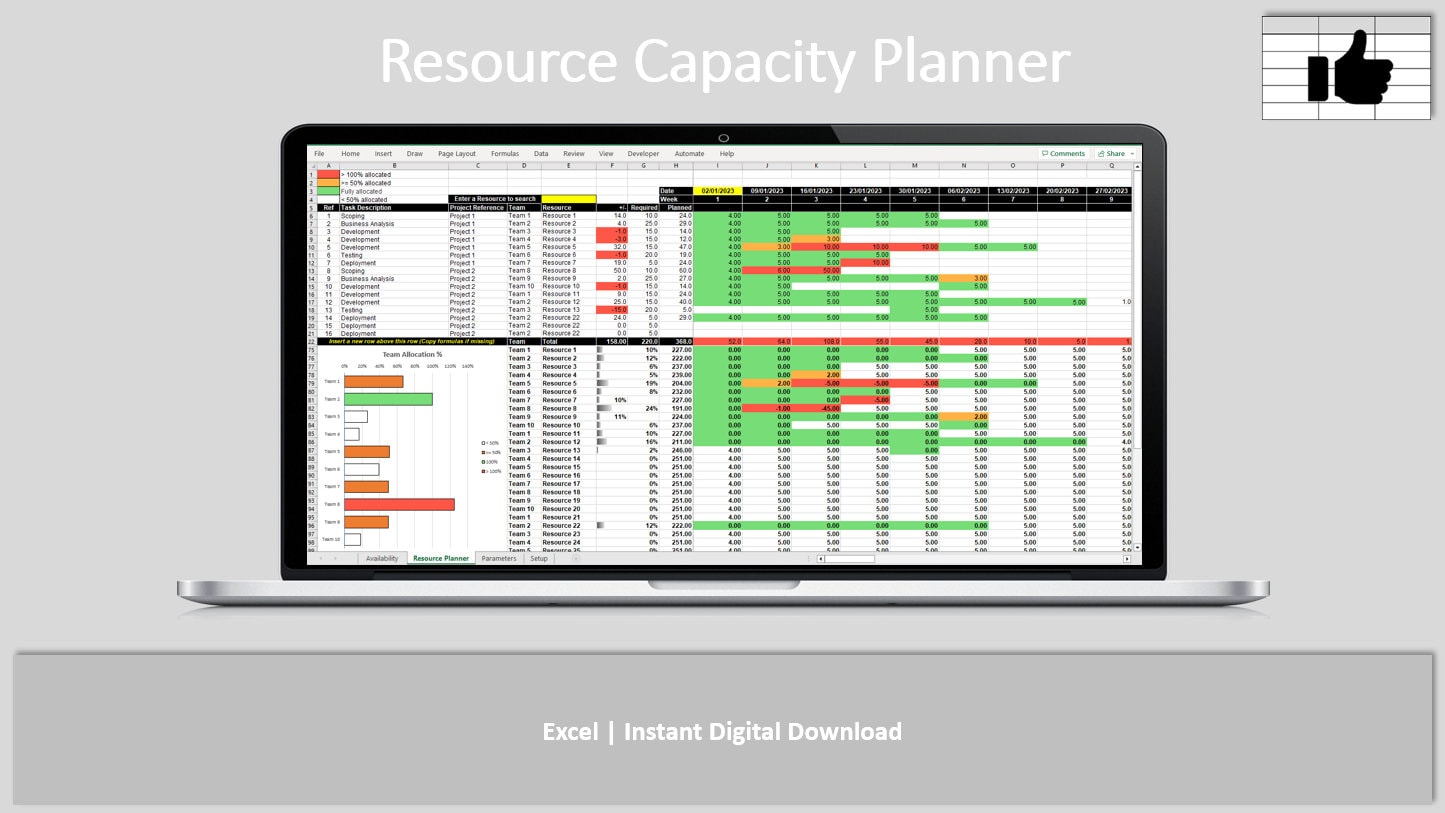Add a new worksheet with the plus icon
Viewport: 1445px width, 813px height.
pos(574,558)
